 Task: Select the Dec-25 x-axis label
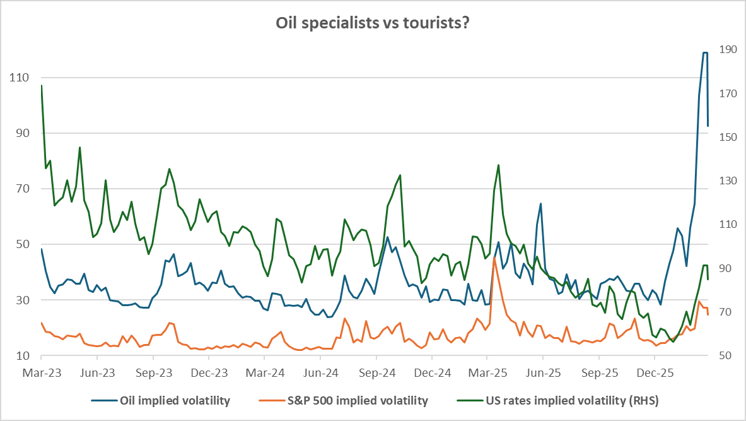click(x=653, y=371)
